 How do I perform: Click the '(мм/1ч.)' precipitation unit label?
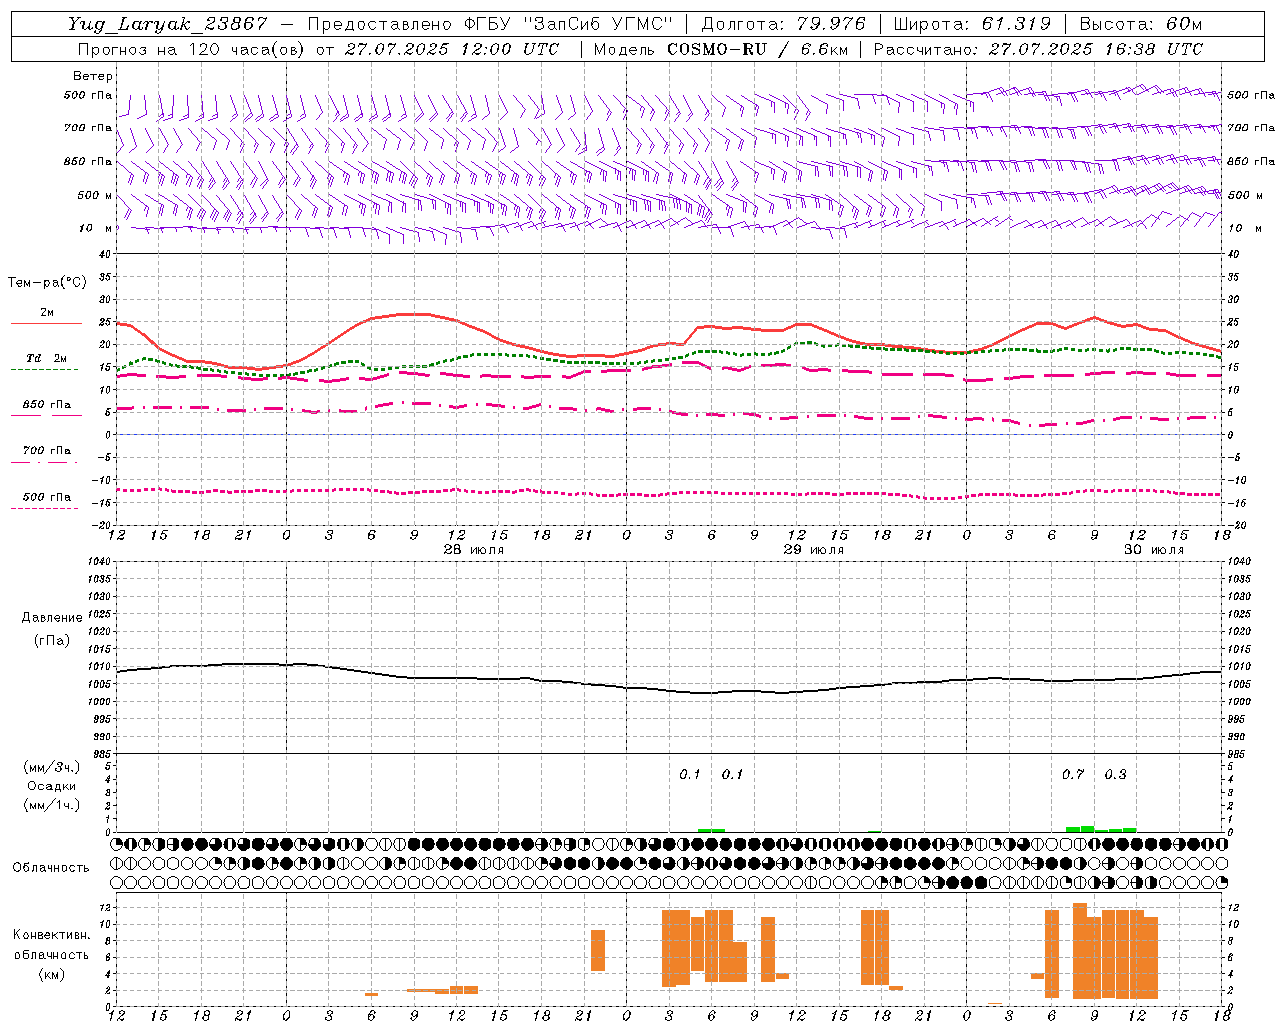52,805
